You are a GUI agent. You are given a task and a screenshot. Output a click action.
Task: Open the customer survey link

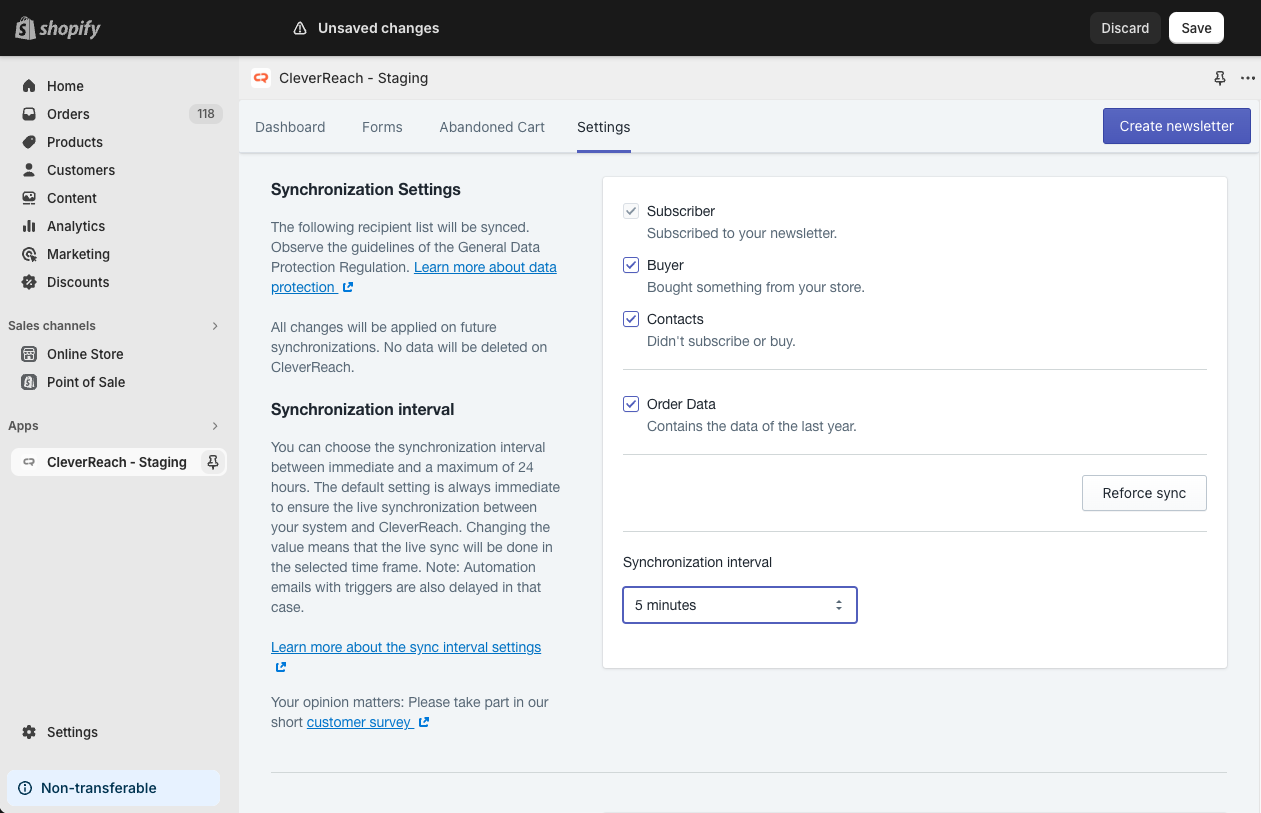359,722
